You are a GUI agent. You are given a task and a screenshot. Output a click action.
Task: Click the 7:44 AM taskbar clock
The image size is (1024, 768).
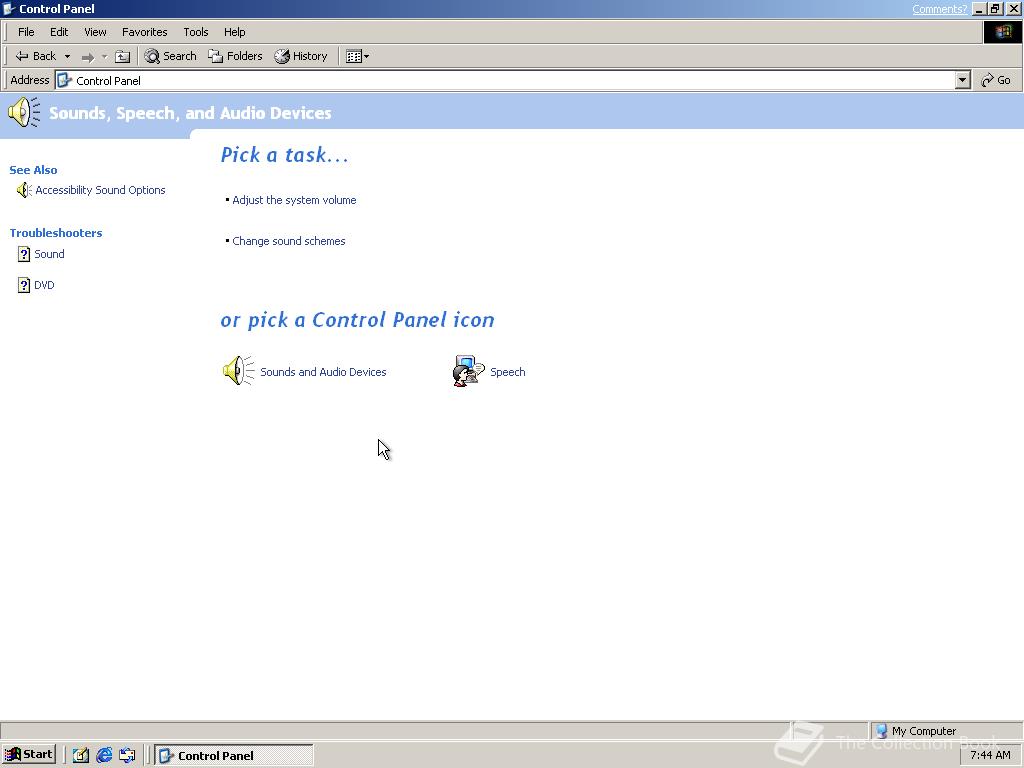point(990,755)
